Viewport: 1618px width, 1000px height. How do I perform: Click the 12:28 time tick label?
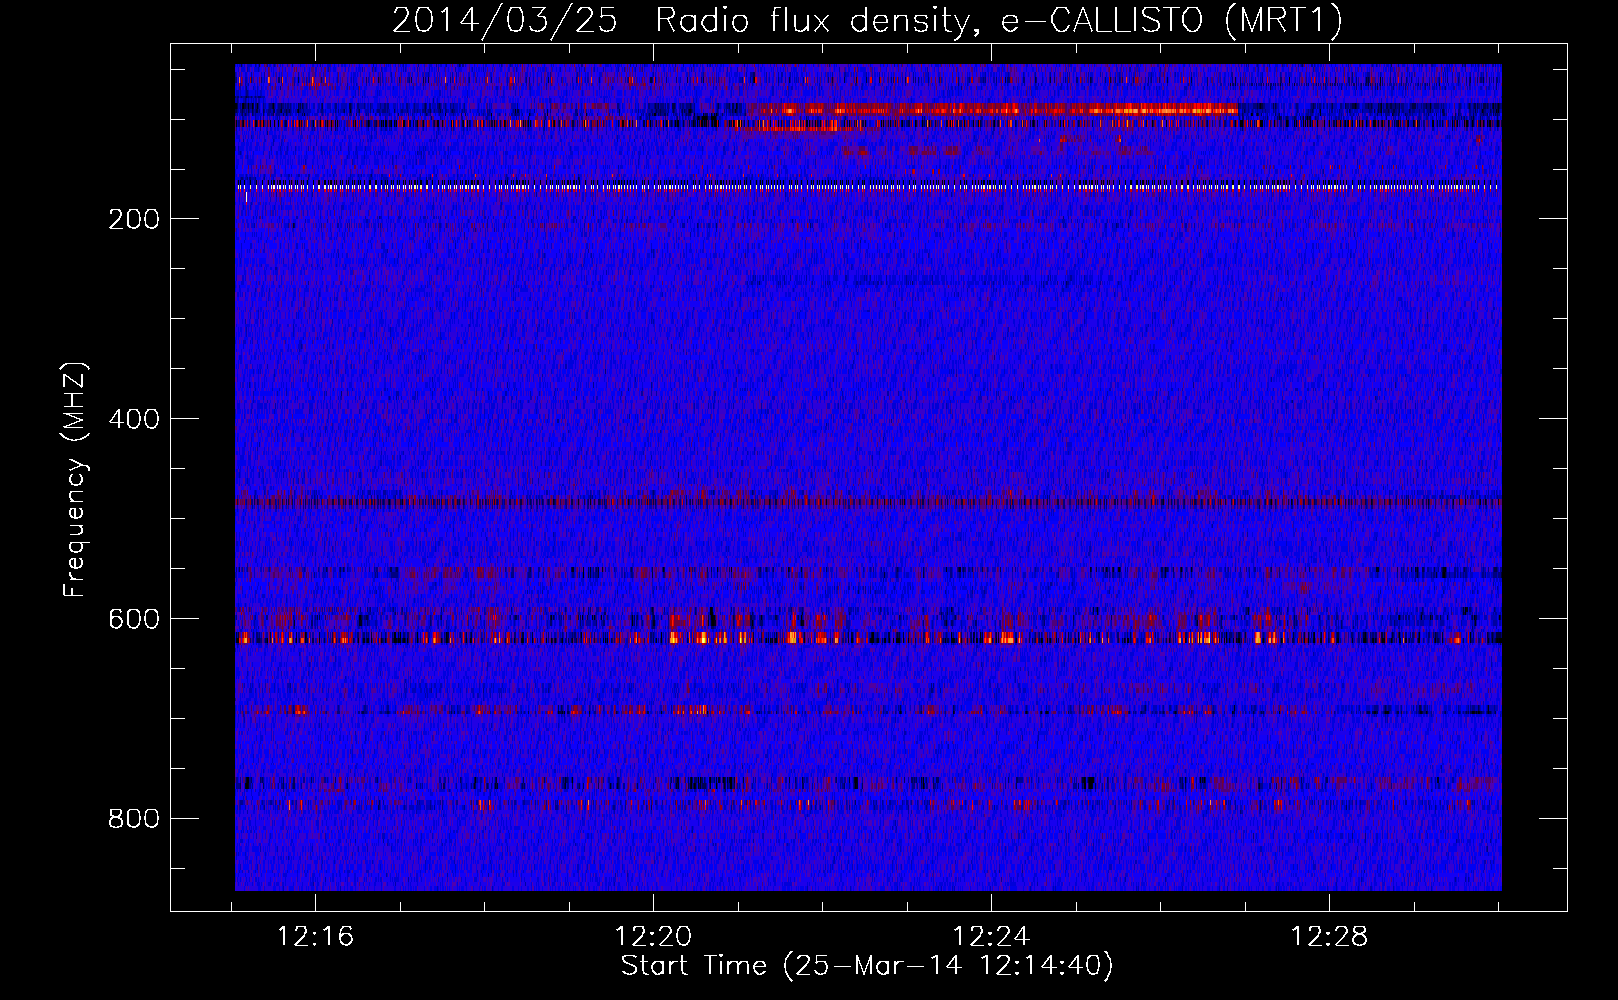coord(1330,937)
